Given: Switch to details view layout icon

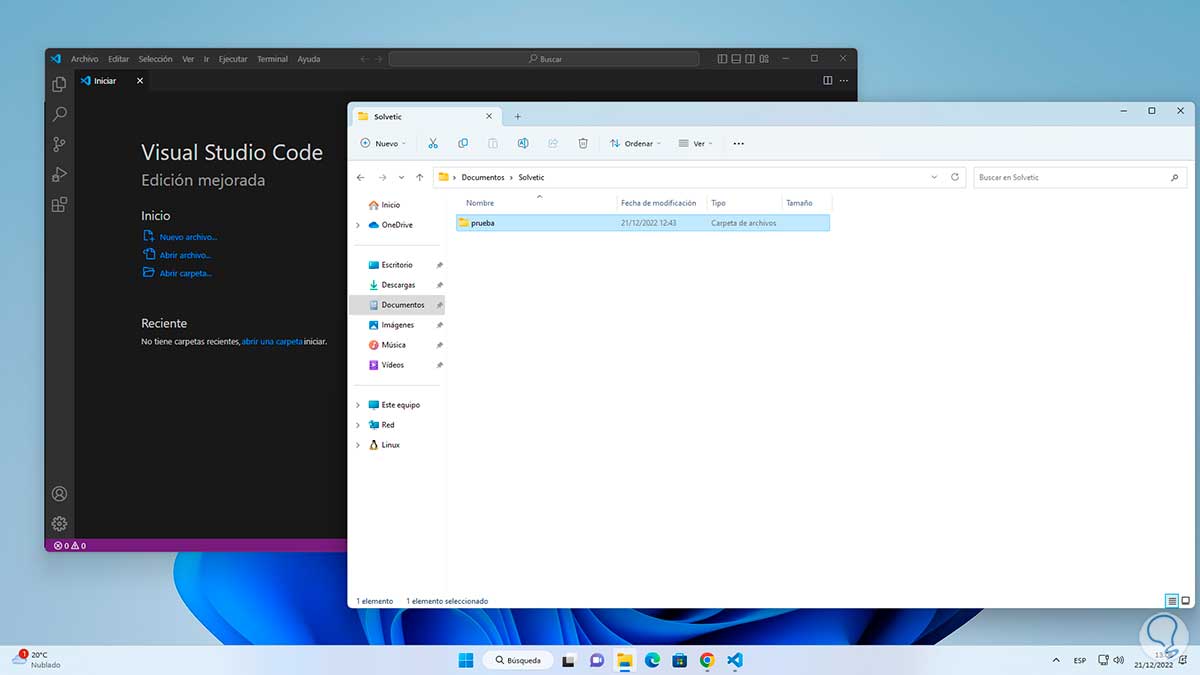Looking at the screenshot, I should [x=1171, y=601].
